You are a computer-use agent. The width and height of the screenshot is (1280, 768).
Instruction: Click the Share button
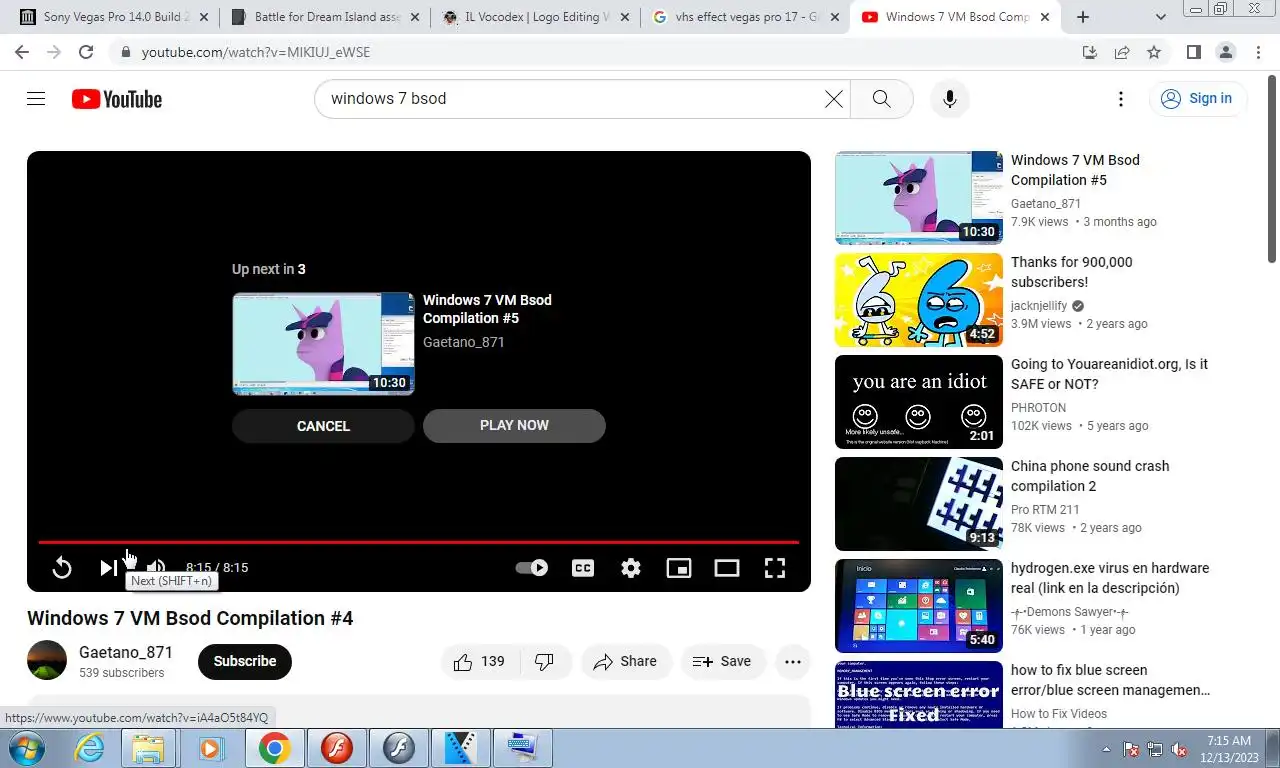click(x=625, y=661)
